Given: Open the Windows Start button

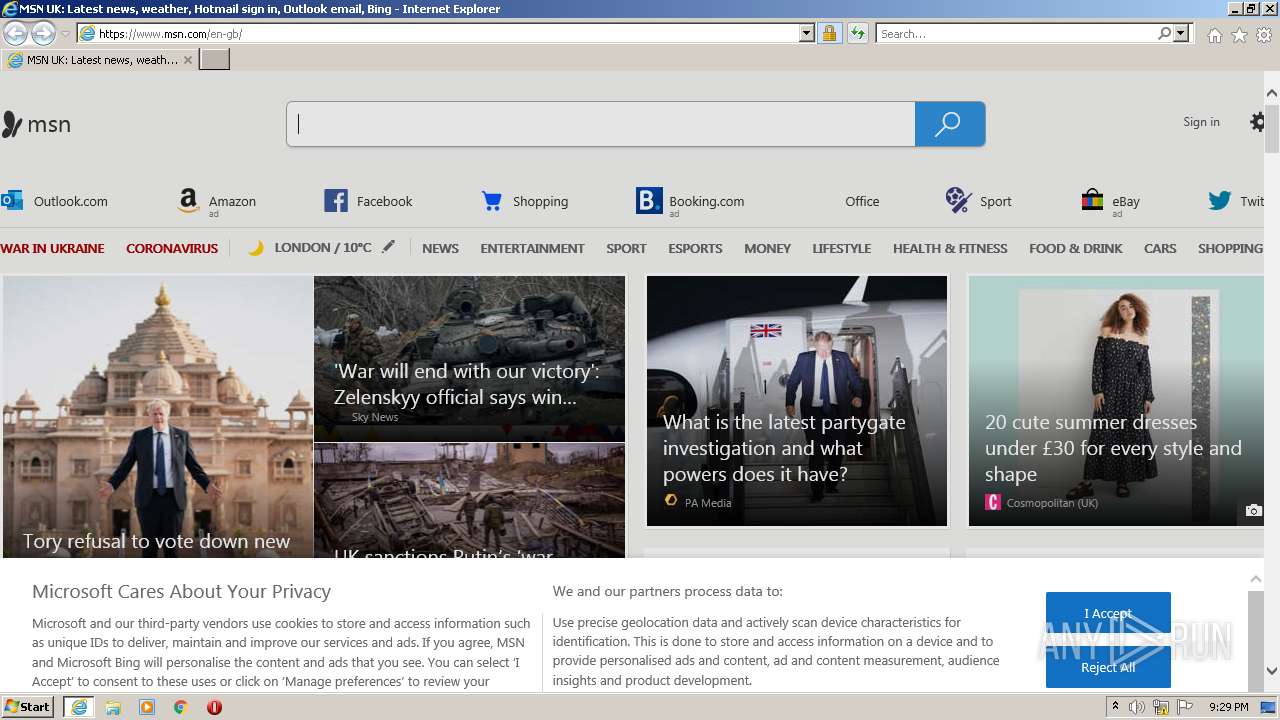Looking at the screenshot, I should click(28, 707).
